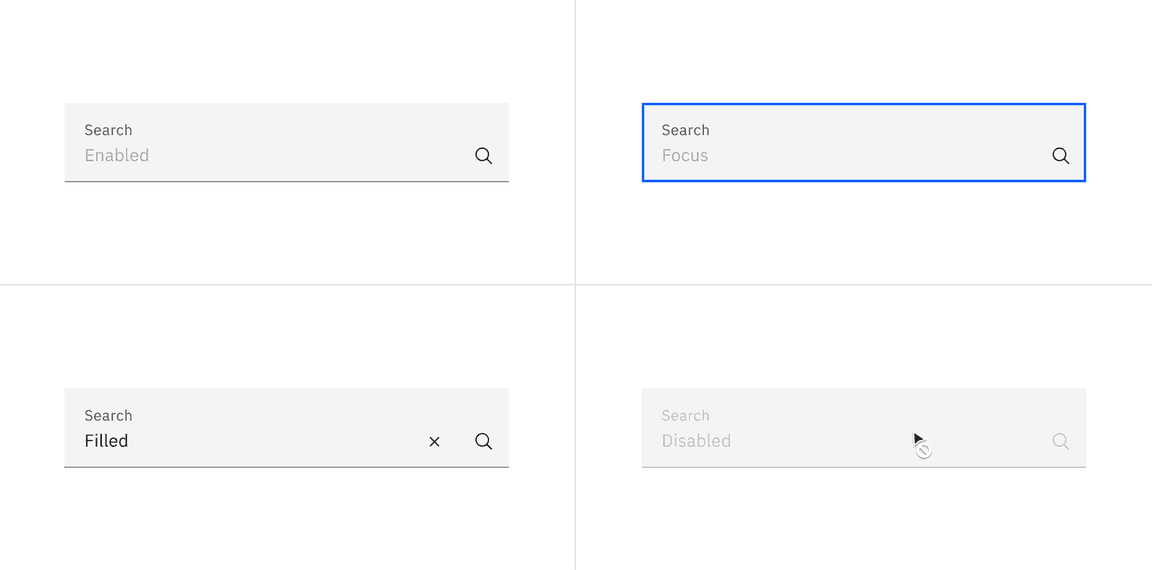The width and height of the screenshot is (1152, 570).
Task: Click the 'Search' label above 'Focus'
Action: point(685,130)
